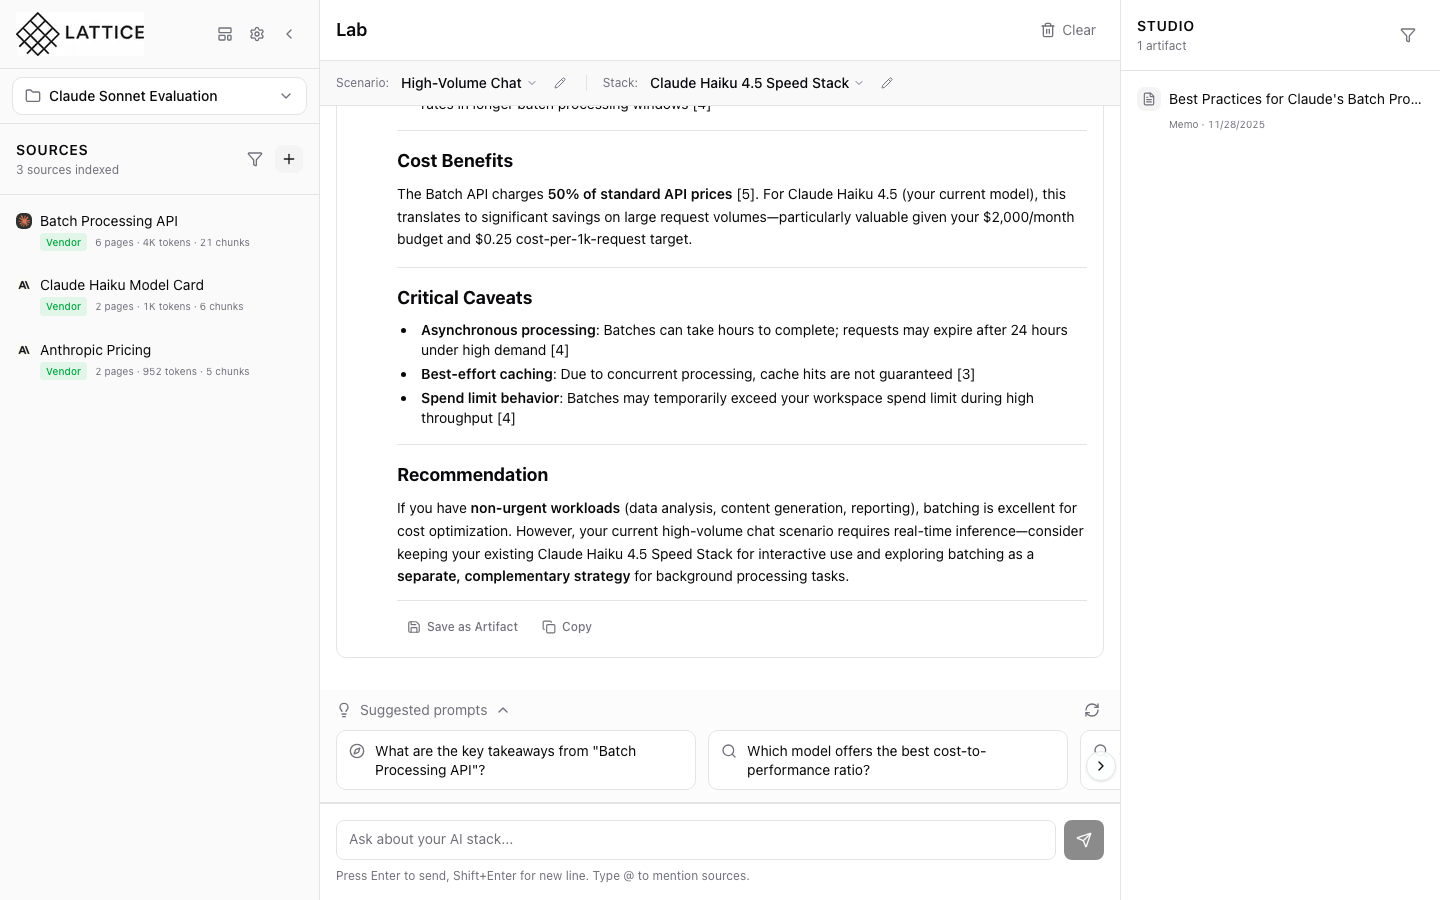Screen dimensions: 1440x900
Task: Click the Lattice logo
Action: (78, 33)
